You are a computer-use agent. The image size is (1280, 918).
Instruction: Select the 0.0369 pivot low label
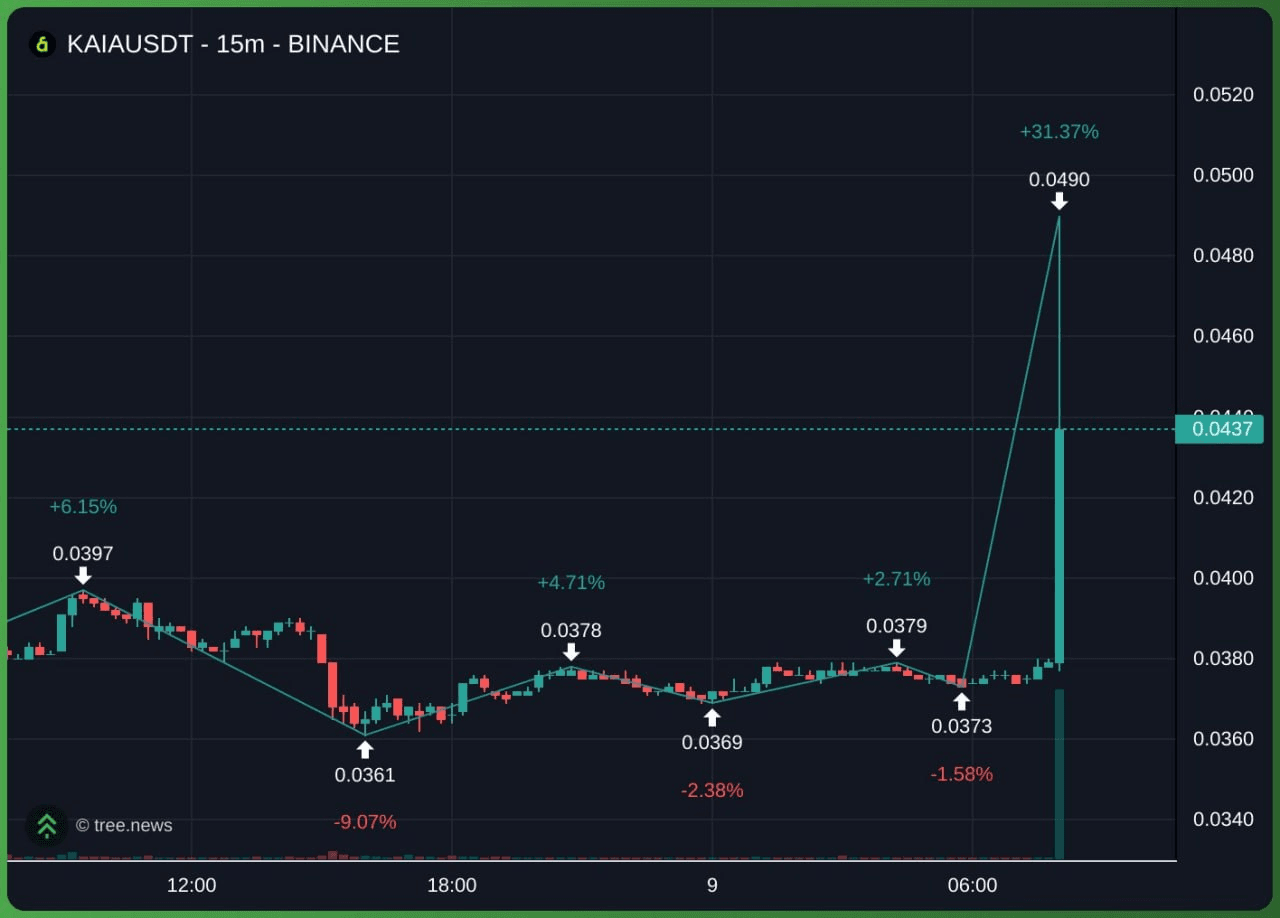coord(712,742)
